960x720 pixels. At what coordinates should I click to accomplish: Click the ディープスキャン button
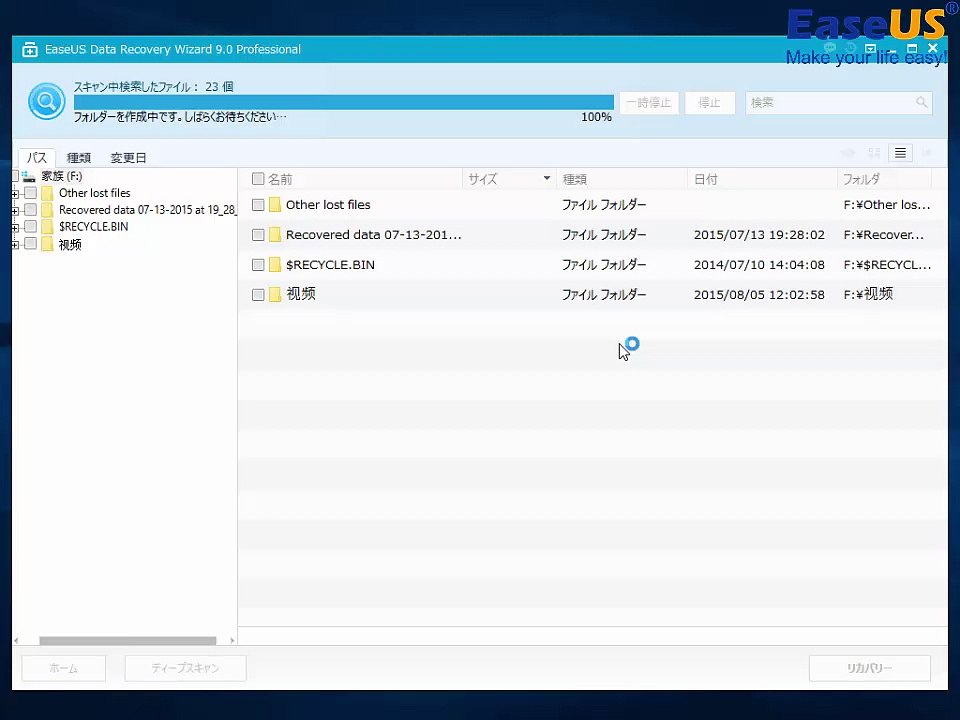(x=186, y=668)
